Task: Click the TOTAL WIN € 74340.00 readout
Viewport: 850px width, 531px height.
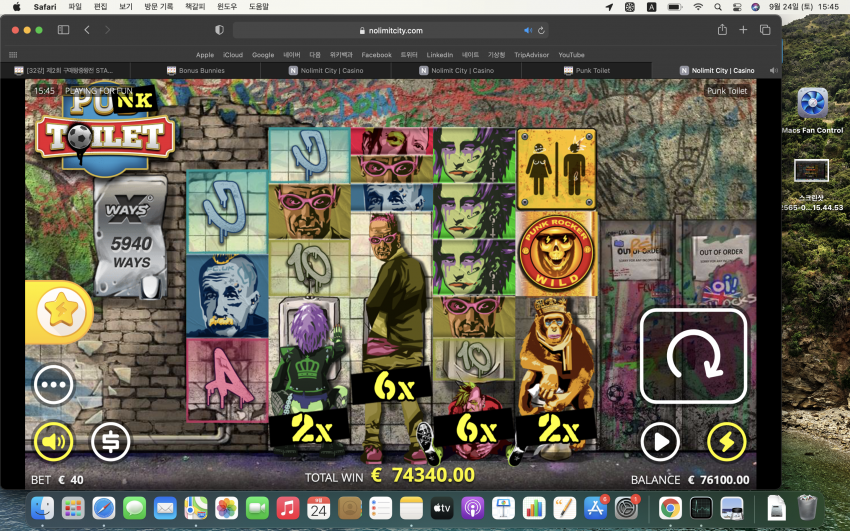Action: tap(389, 476)
